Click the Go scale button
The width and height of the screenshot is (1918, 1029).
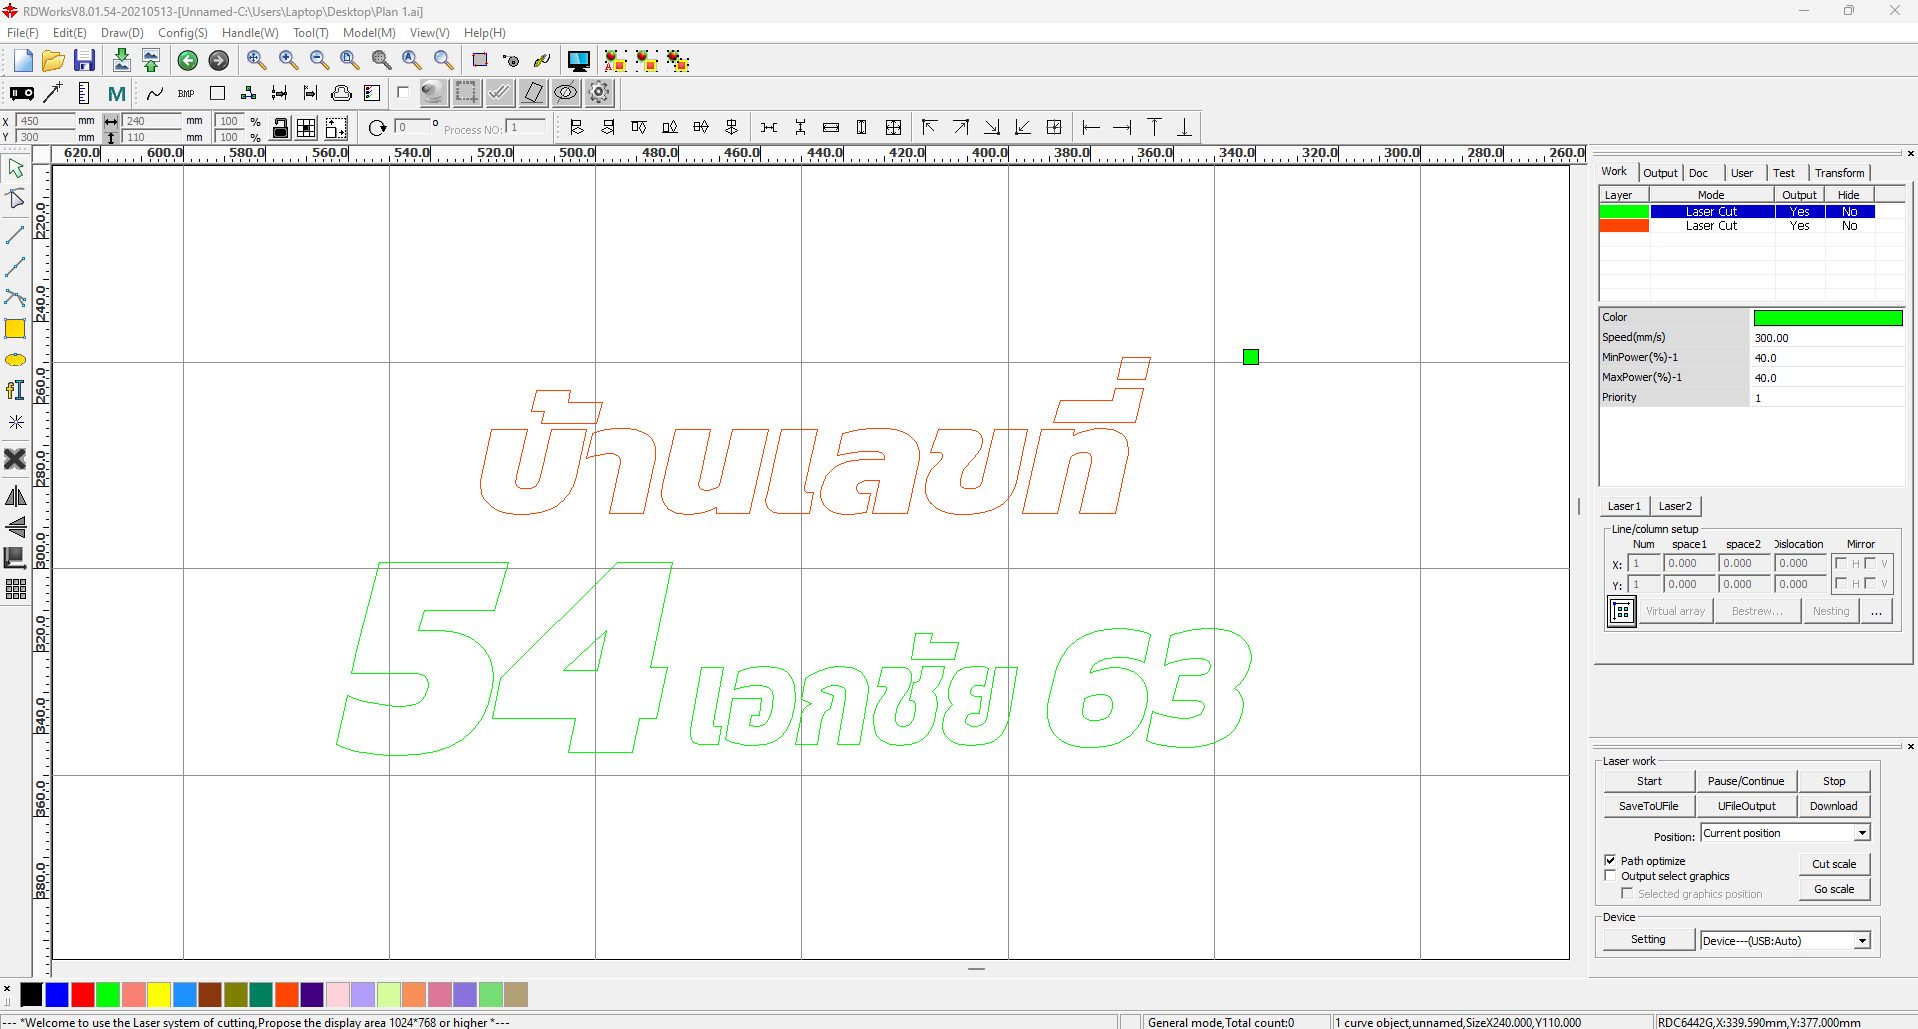point(1834,889)
